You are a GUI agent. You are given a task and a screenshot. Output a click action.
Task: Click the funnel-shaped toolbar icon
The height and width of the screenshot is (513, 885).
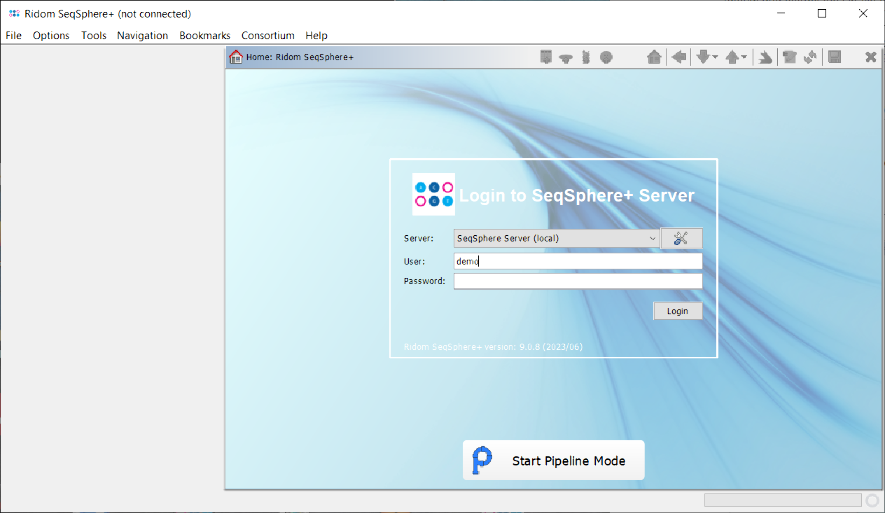566,58
